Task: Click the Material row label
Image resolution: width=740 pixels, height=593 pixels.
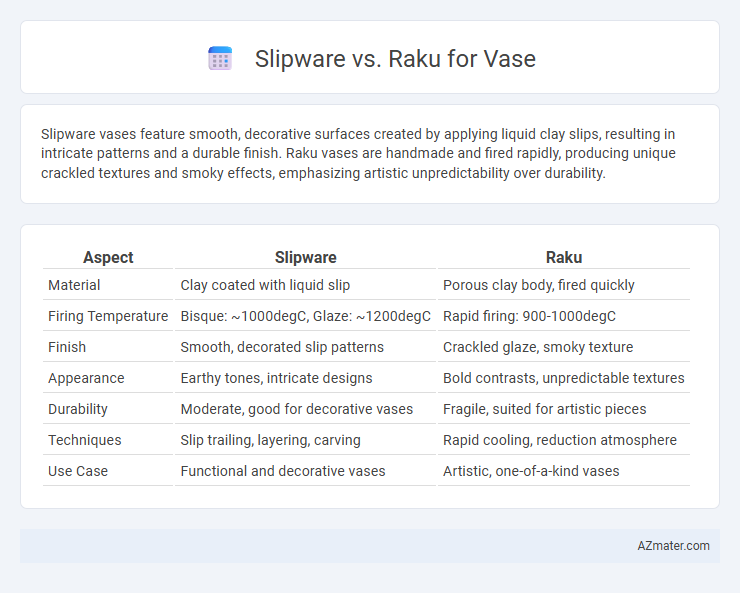Action: 74,285
